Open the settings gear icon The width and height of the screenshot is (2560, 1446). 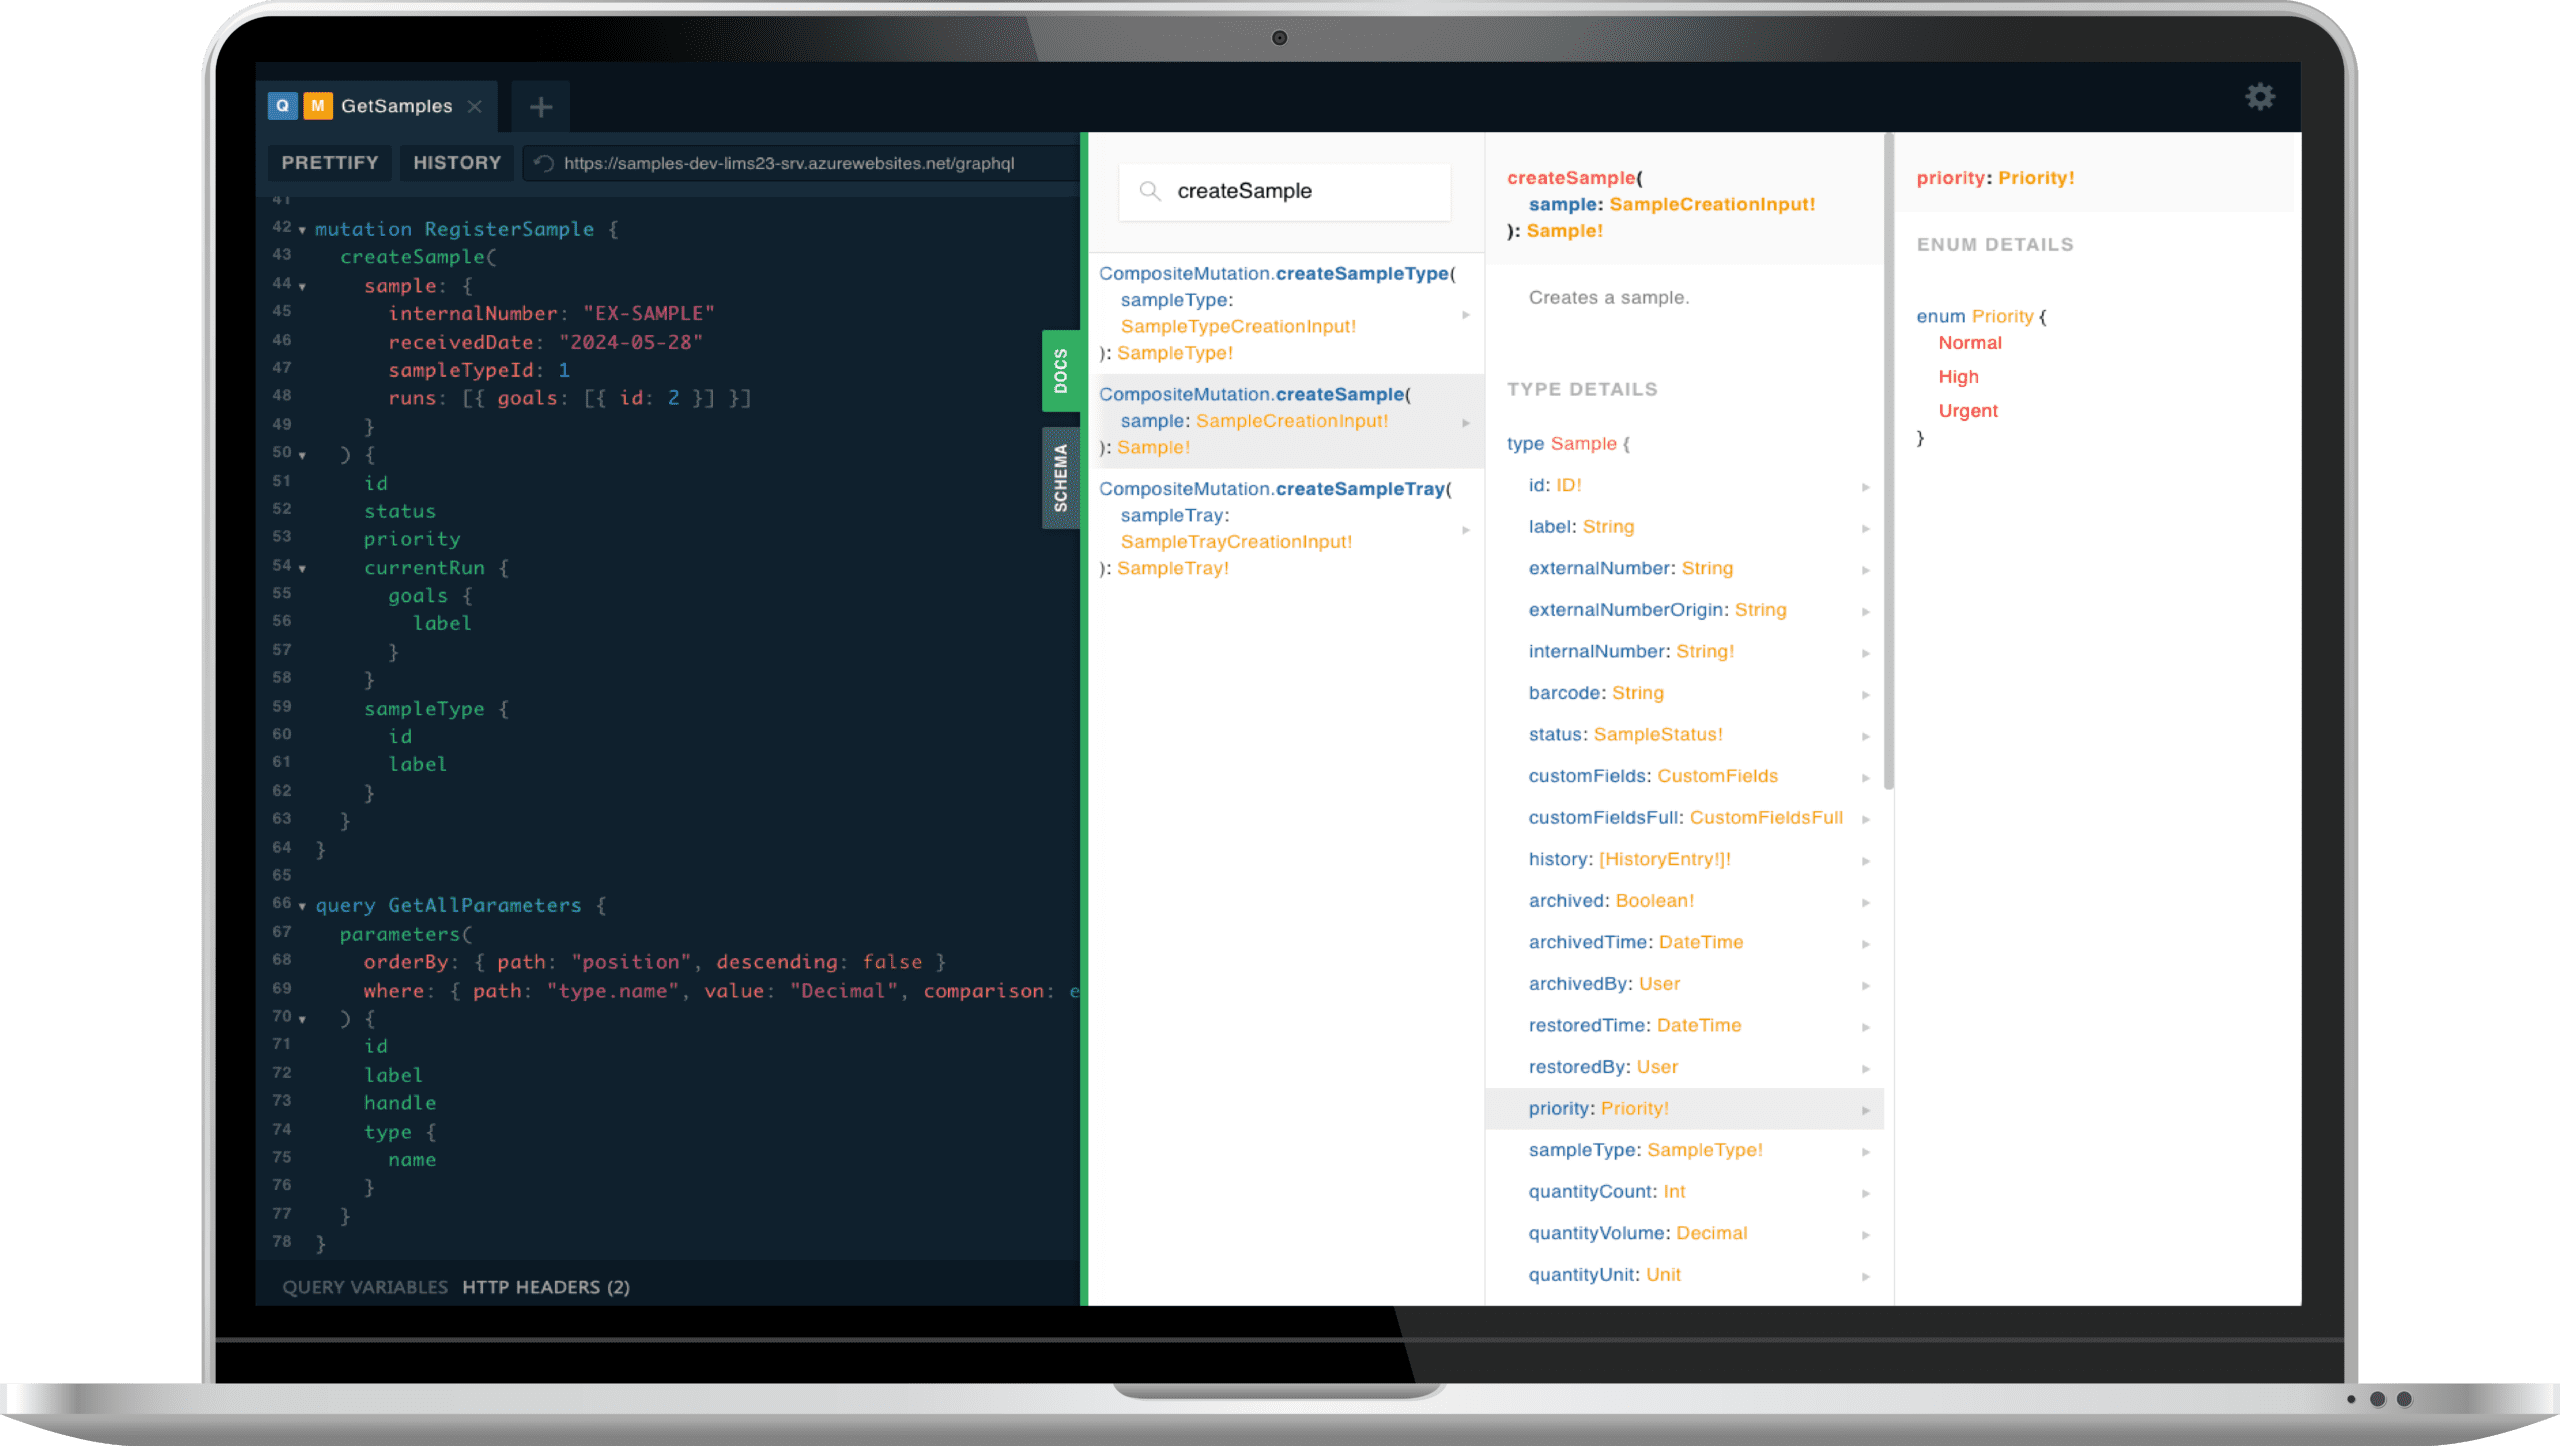click(2260, 97)
